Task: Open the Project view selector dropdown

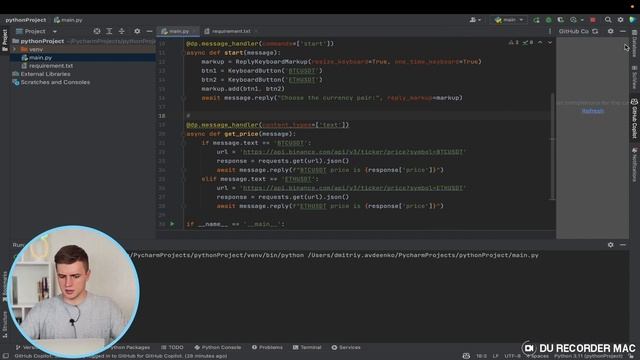Action: point(36,31)
